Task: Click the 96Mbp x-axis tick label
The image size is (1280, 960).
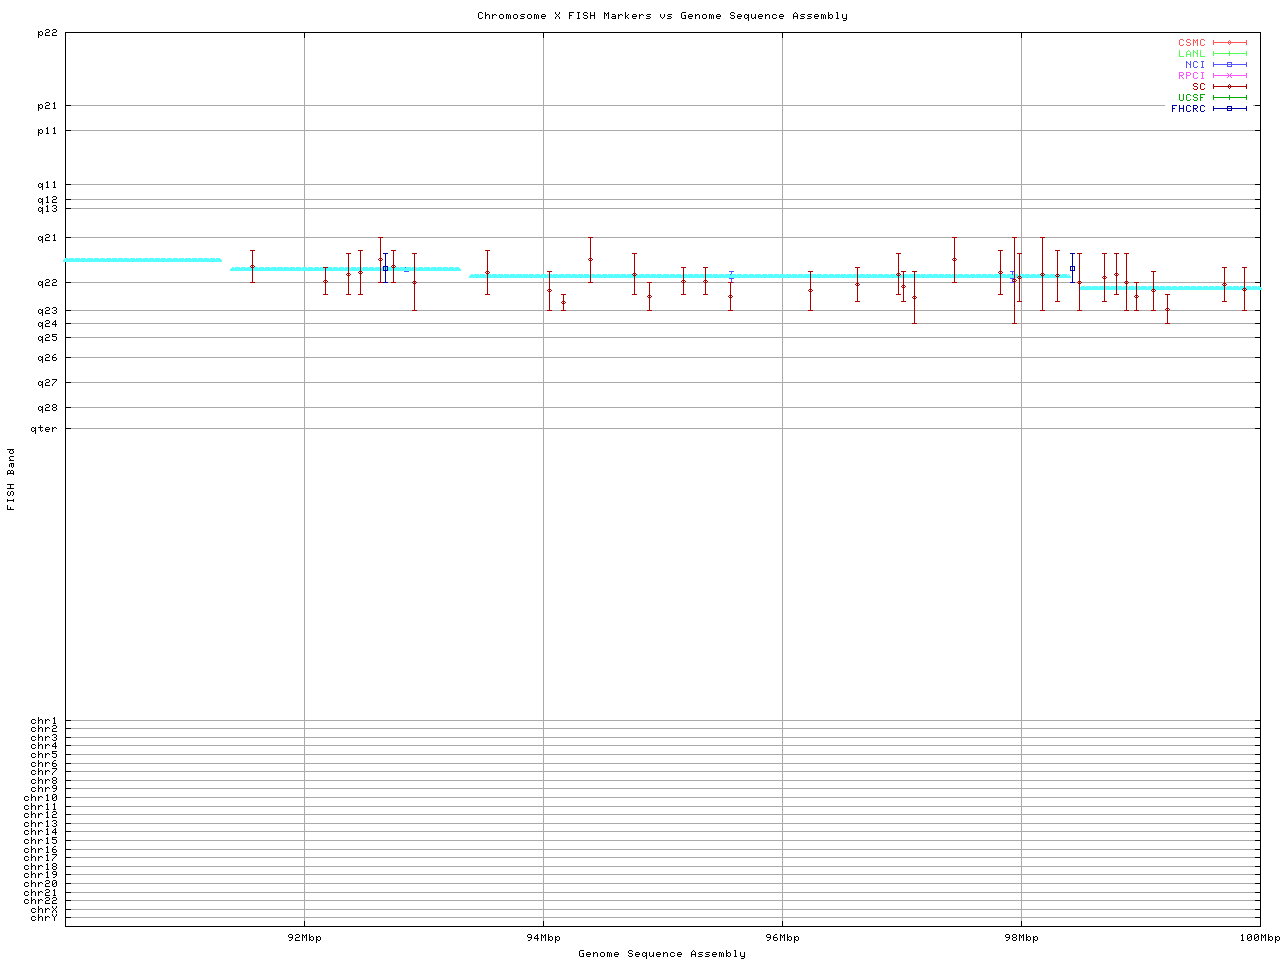Action: pyautogui.click(x=782, y=938)
